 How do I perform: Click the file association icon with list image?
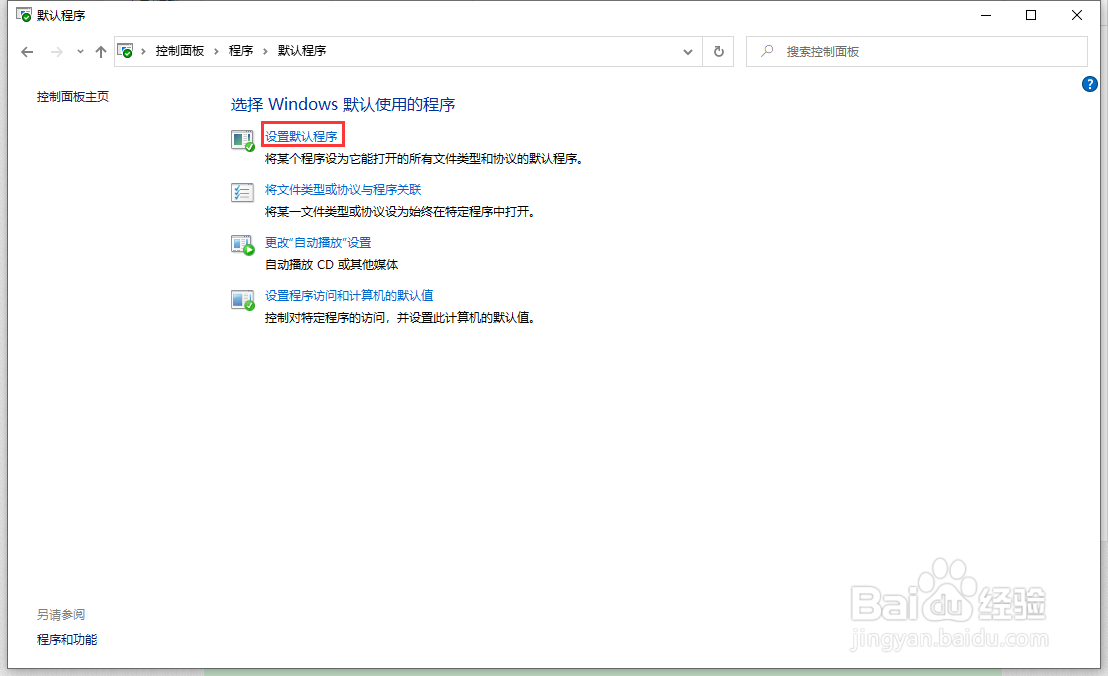pos(243,191)
